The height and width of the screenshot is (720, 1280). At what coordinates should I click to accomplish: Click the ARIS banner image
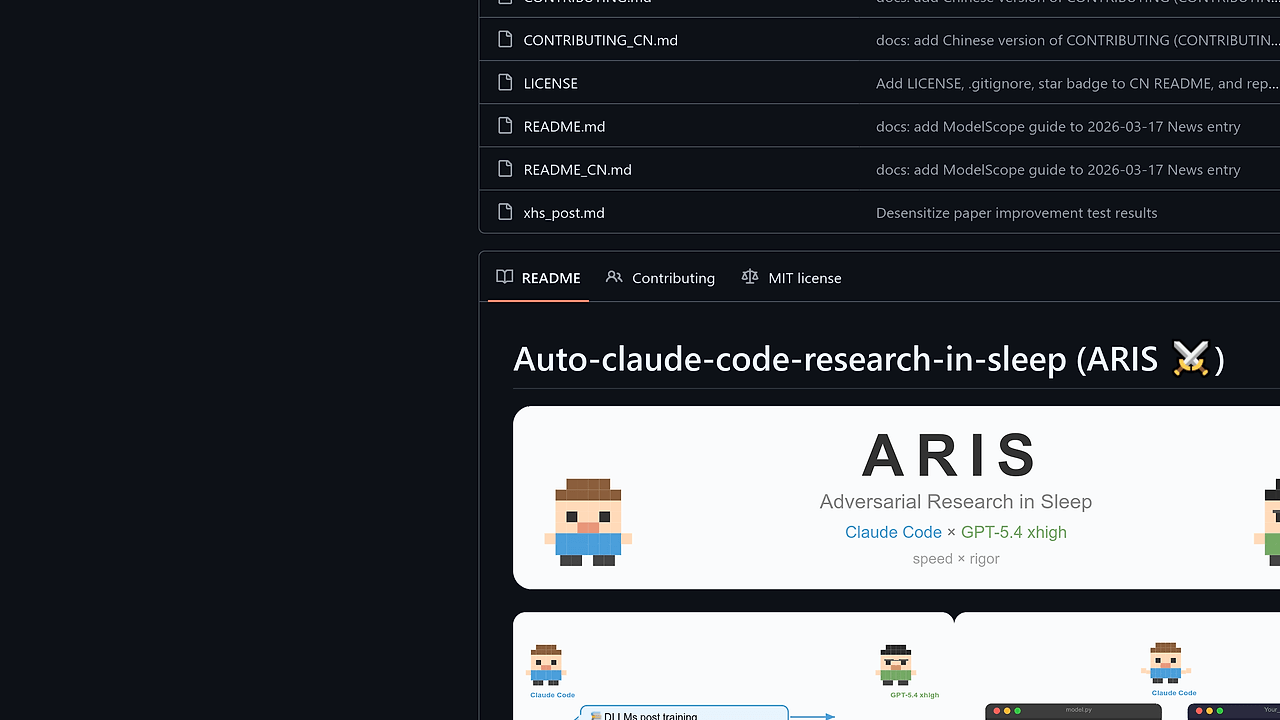(896, 497)
